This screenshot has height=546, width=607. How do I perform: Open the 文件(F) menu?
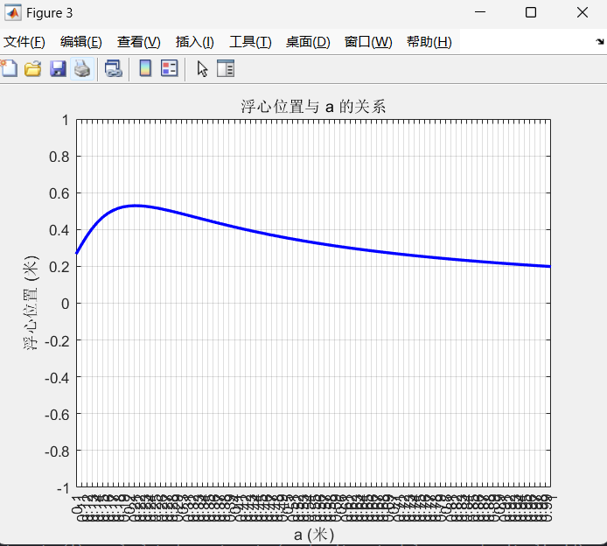pyautogui.click(x=24, y=42)
